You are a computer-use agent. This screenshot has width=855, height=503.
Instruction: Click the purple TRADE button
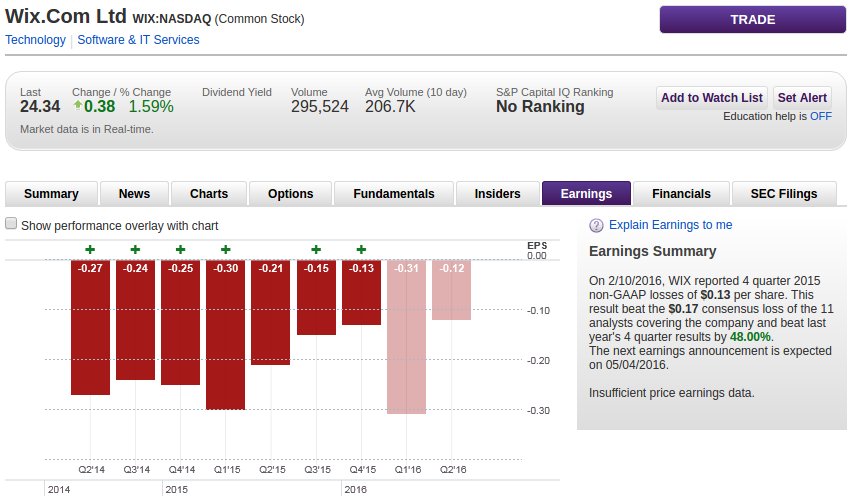[752, 20]
